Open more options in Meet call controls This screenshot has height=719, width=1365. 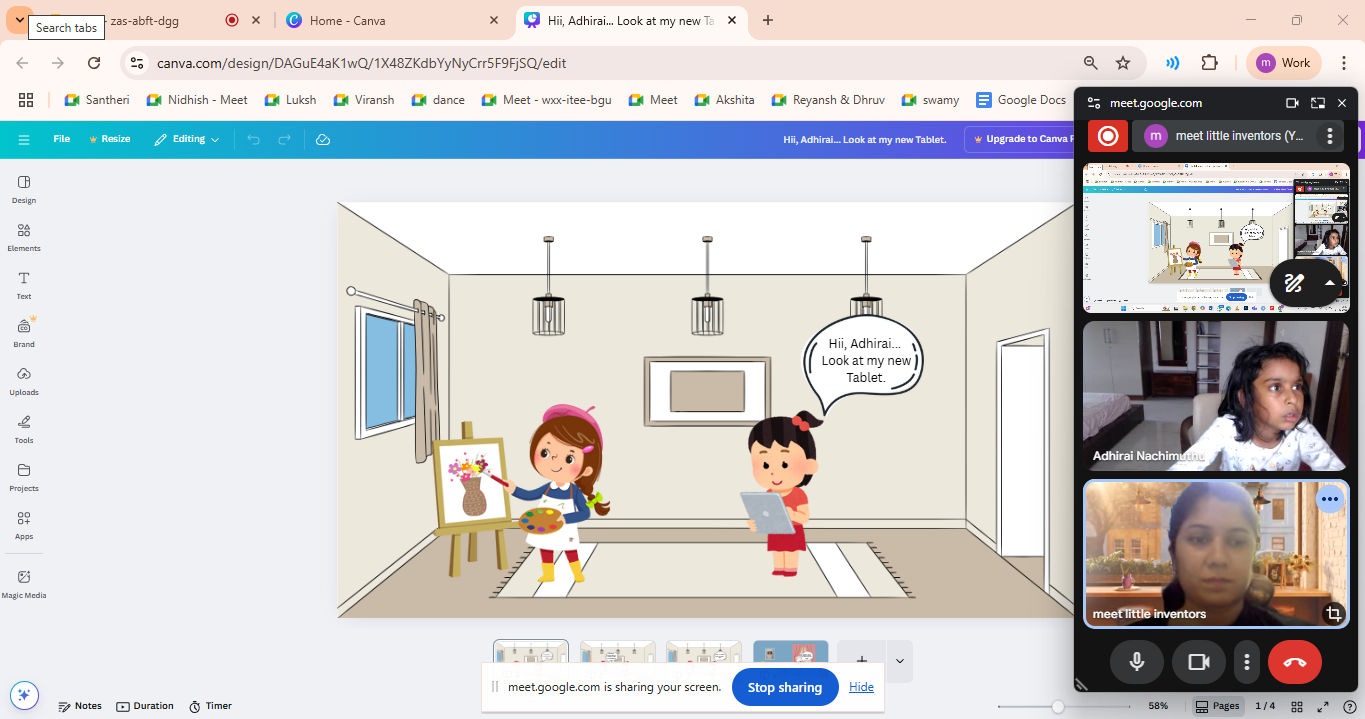[x=1246, y=662]
